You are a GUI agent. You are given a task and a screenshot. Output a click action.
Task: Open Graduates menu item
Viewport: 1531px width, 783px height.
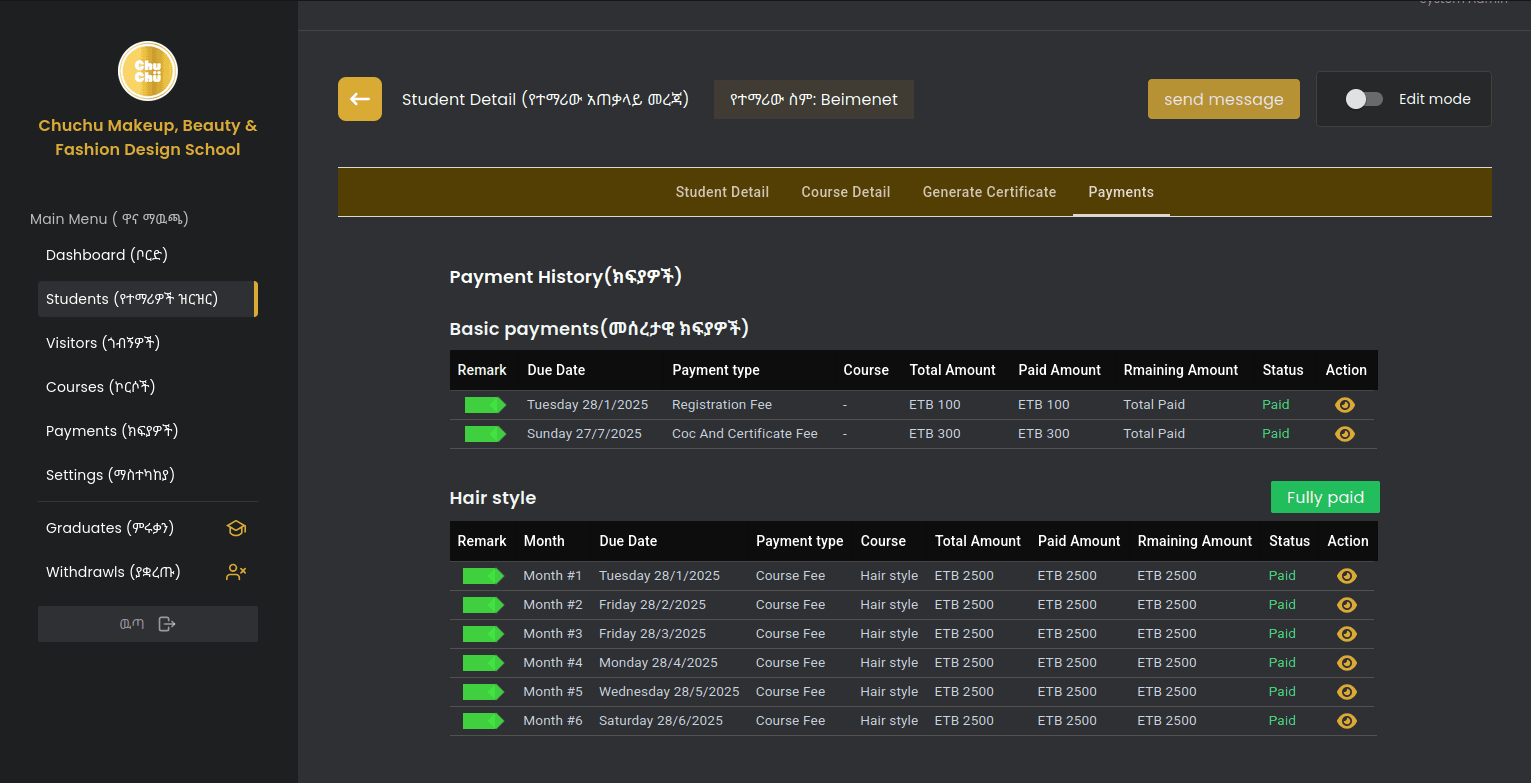coord(148,528)
